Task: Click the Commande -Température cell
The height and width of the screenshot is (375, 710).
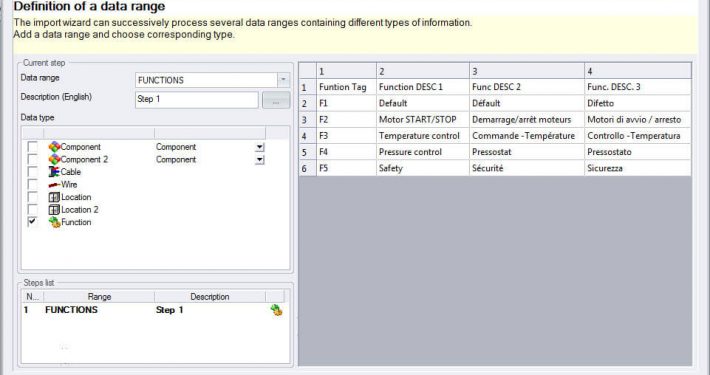Action: click(527, 136)
